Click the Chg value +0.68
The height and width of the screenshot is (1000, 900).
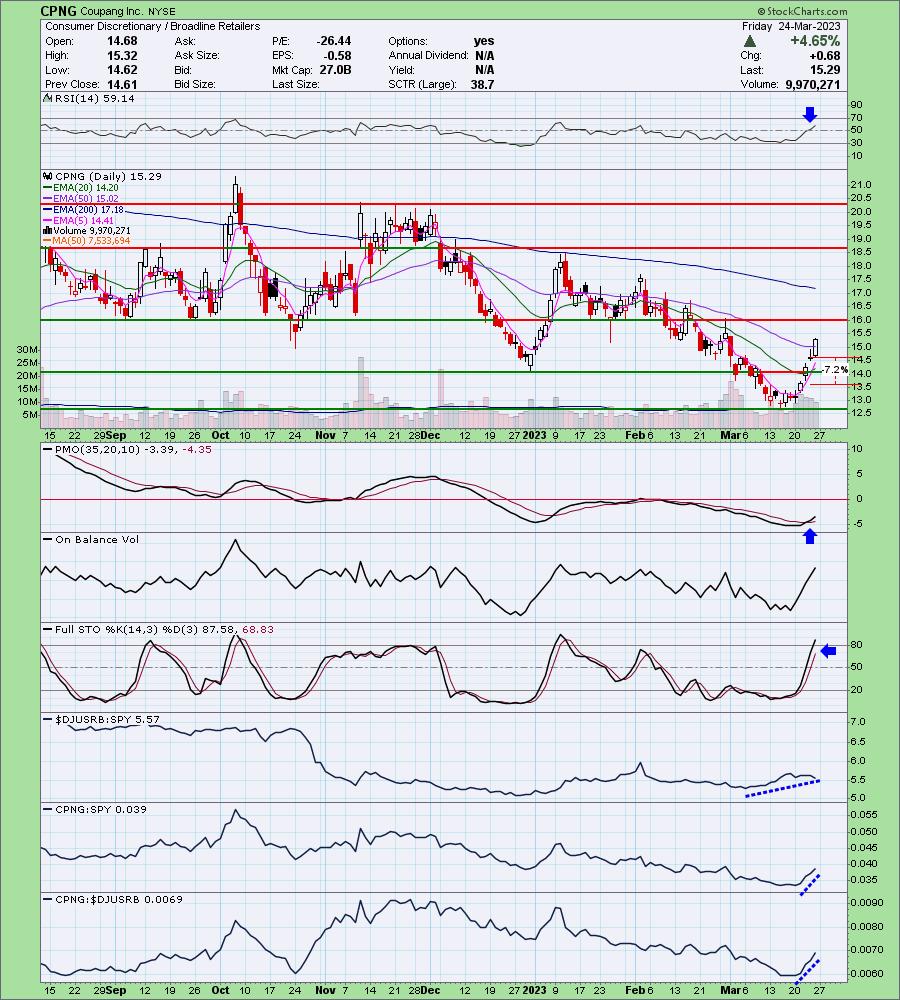(825, 55)
